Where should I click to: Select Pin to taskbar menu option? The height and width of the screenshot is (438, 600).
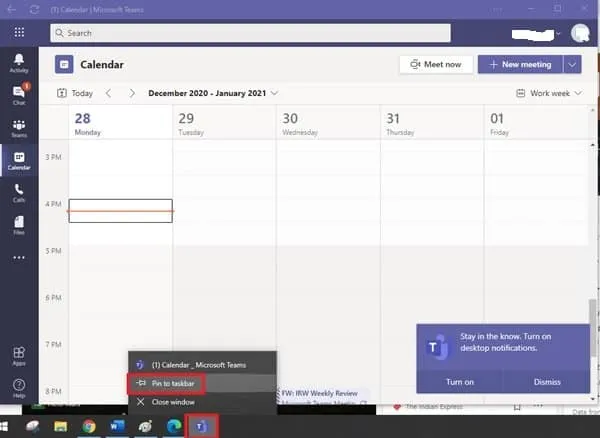[167, 383]
